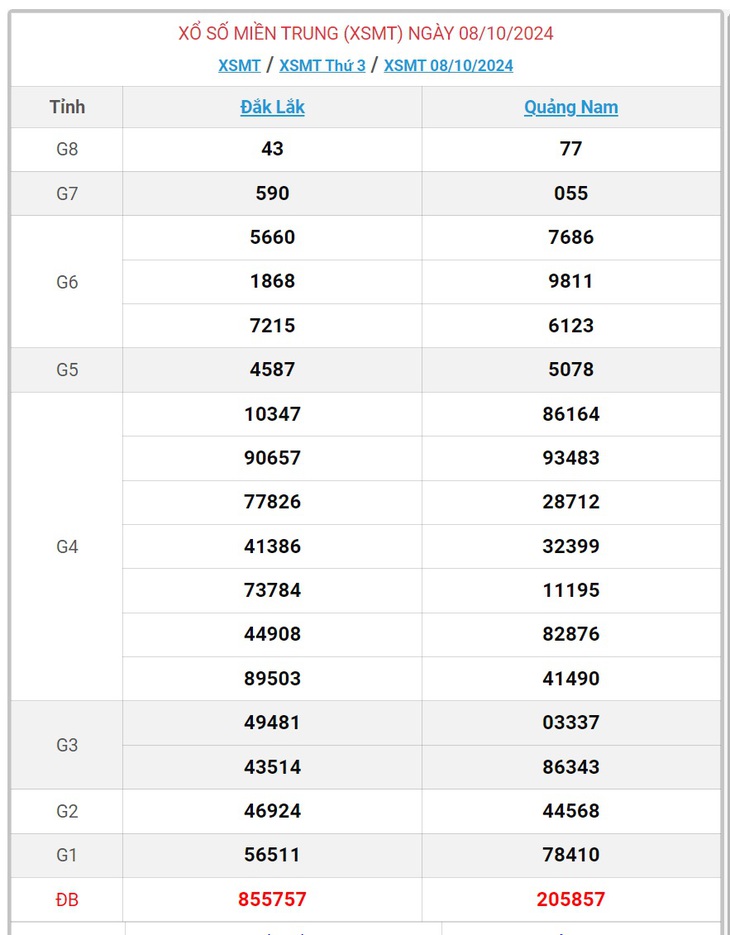Click the Tỉnh column header
Screen dimensions: 730x935
(67, 107)
